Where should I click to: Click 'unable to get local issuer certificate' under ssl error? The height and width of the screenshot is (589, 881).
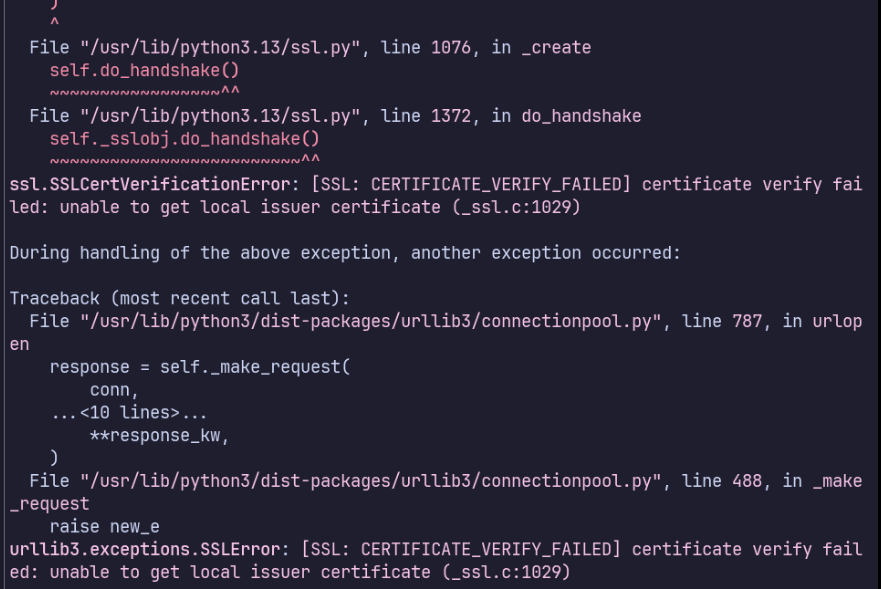pyautogui.click(x=250, y=207)
